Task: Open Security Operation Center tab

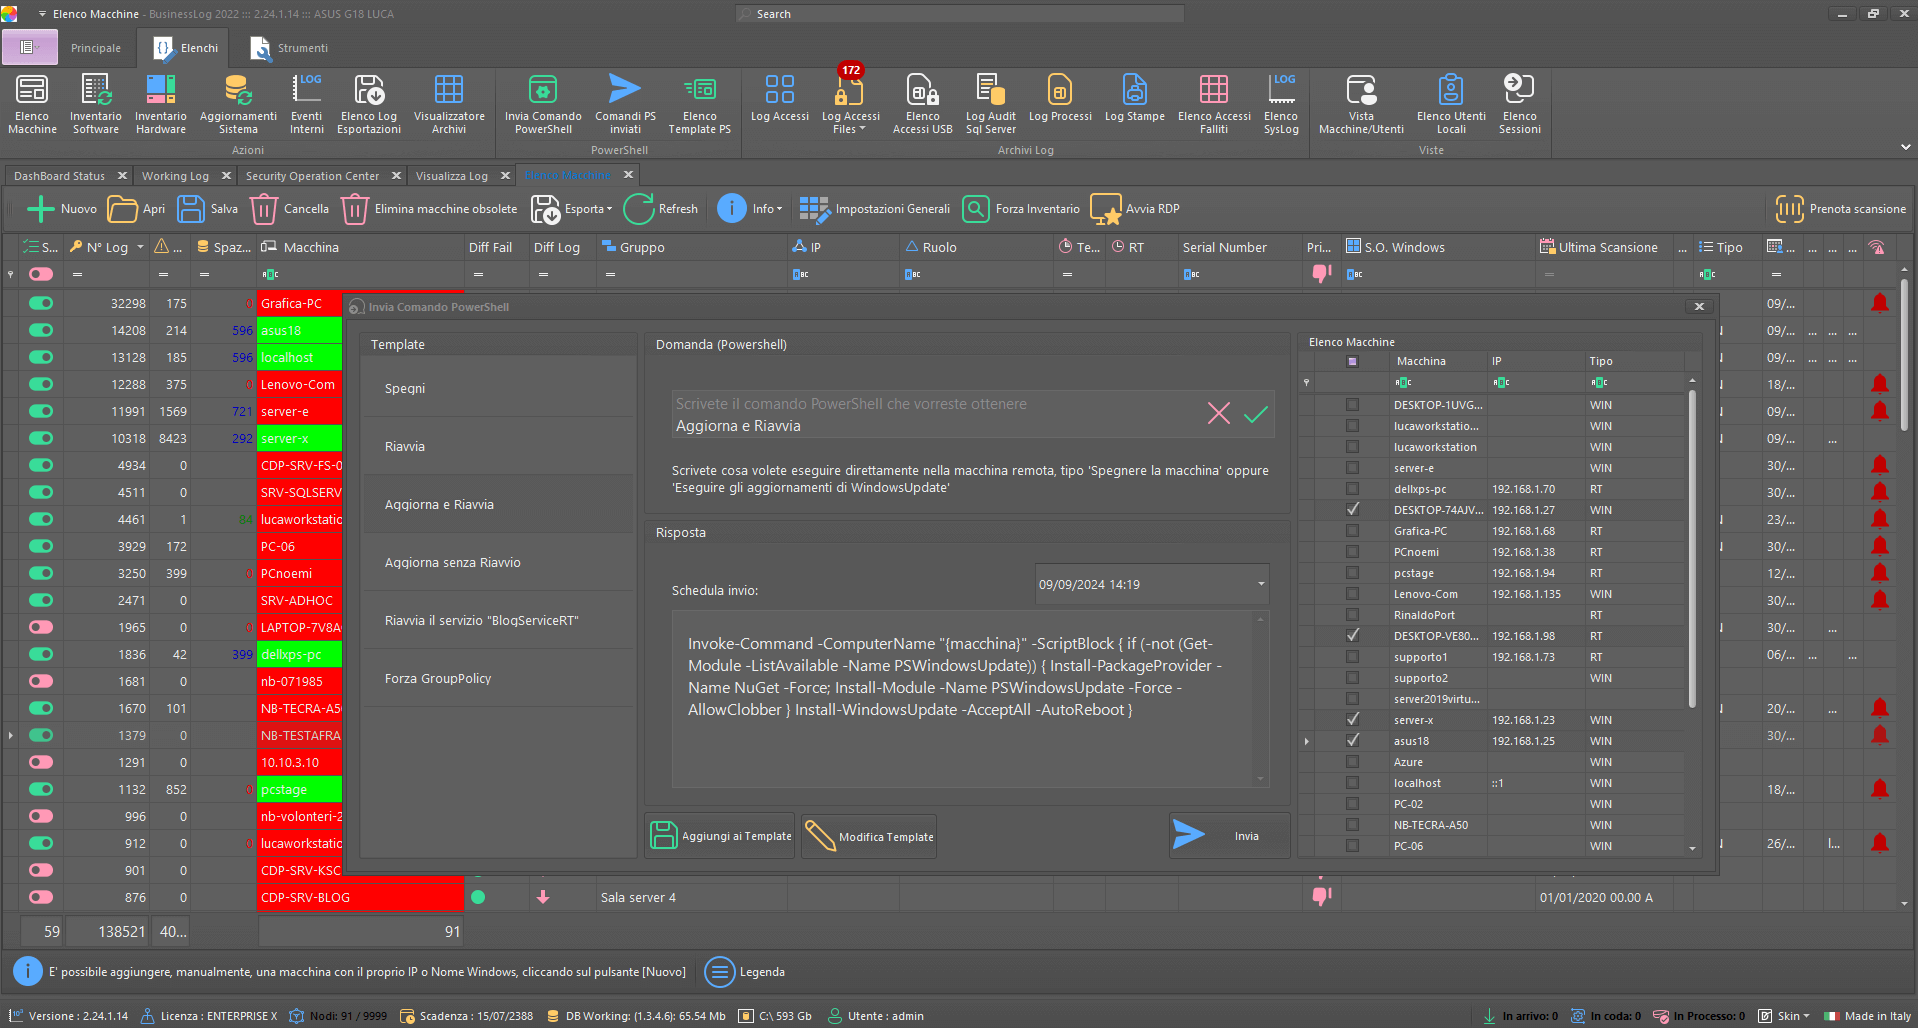Action: point(312,176)
